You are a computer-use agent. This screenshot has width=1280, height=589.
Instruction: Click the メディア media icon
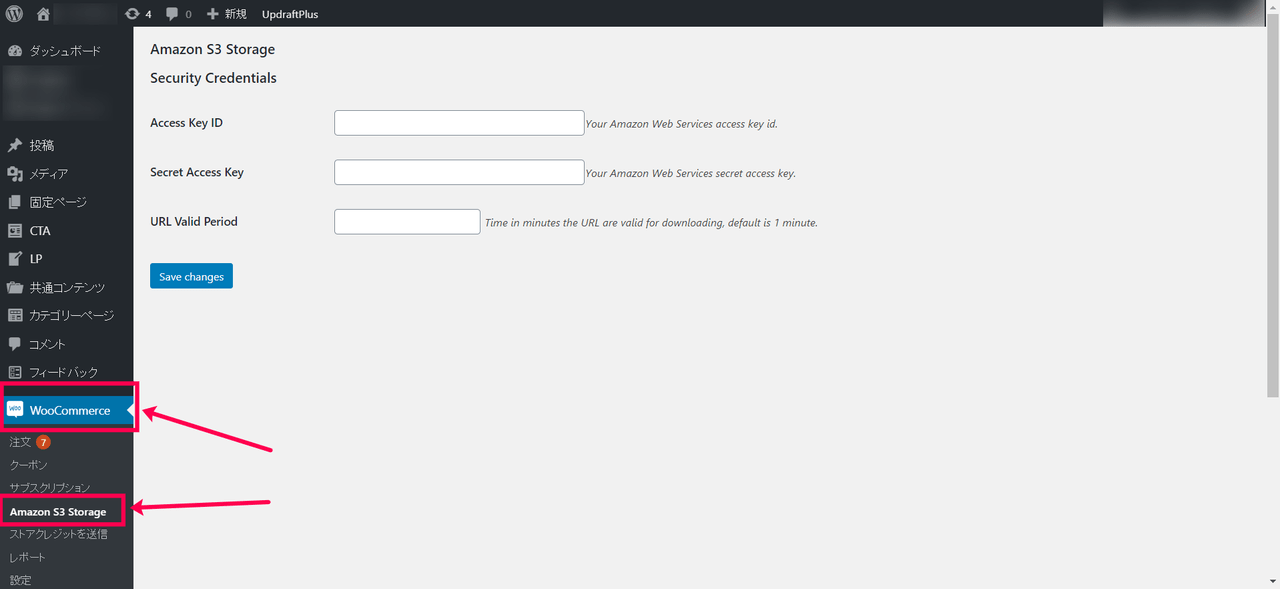15,174
